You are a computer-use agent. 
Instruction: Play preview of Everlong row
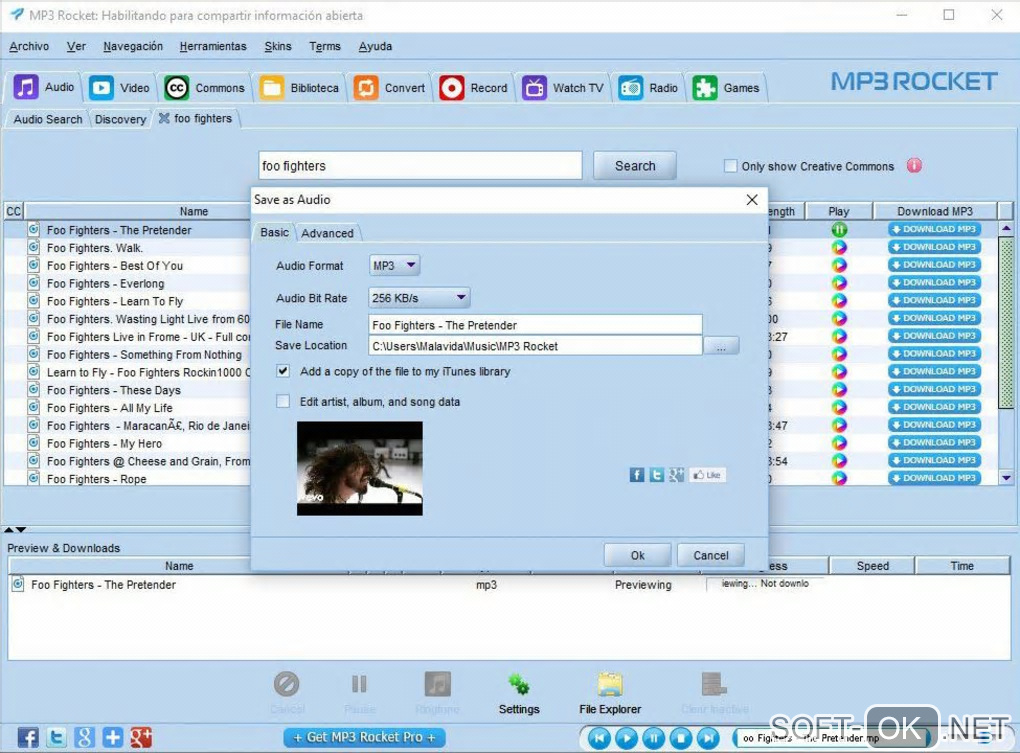coord(839,282)
